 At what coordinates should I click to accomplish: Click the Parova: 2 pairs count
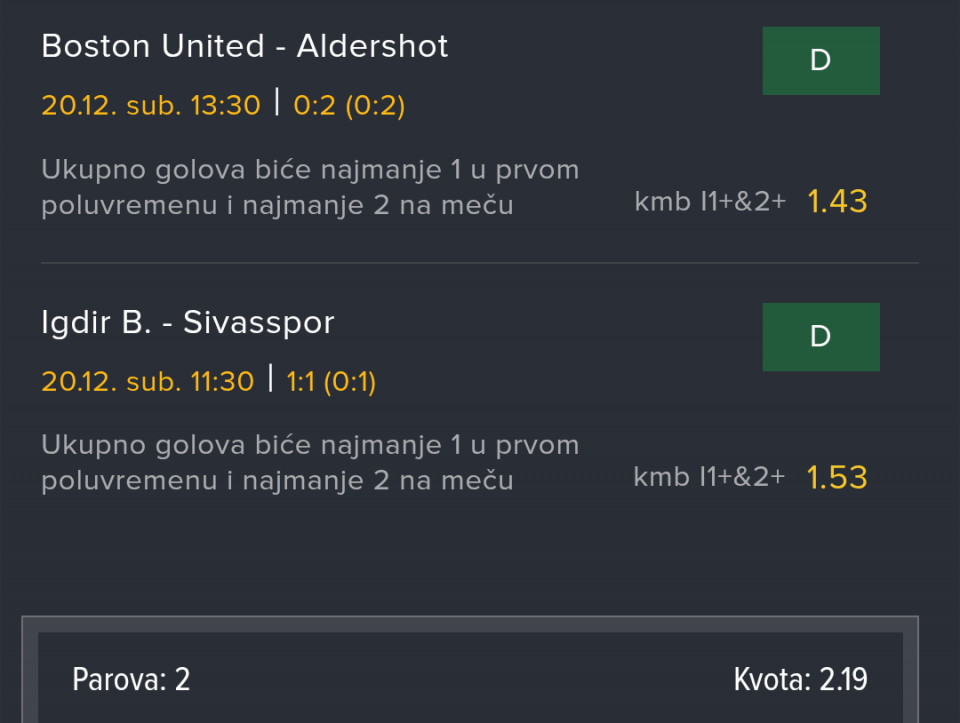[131, 680]
